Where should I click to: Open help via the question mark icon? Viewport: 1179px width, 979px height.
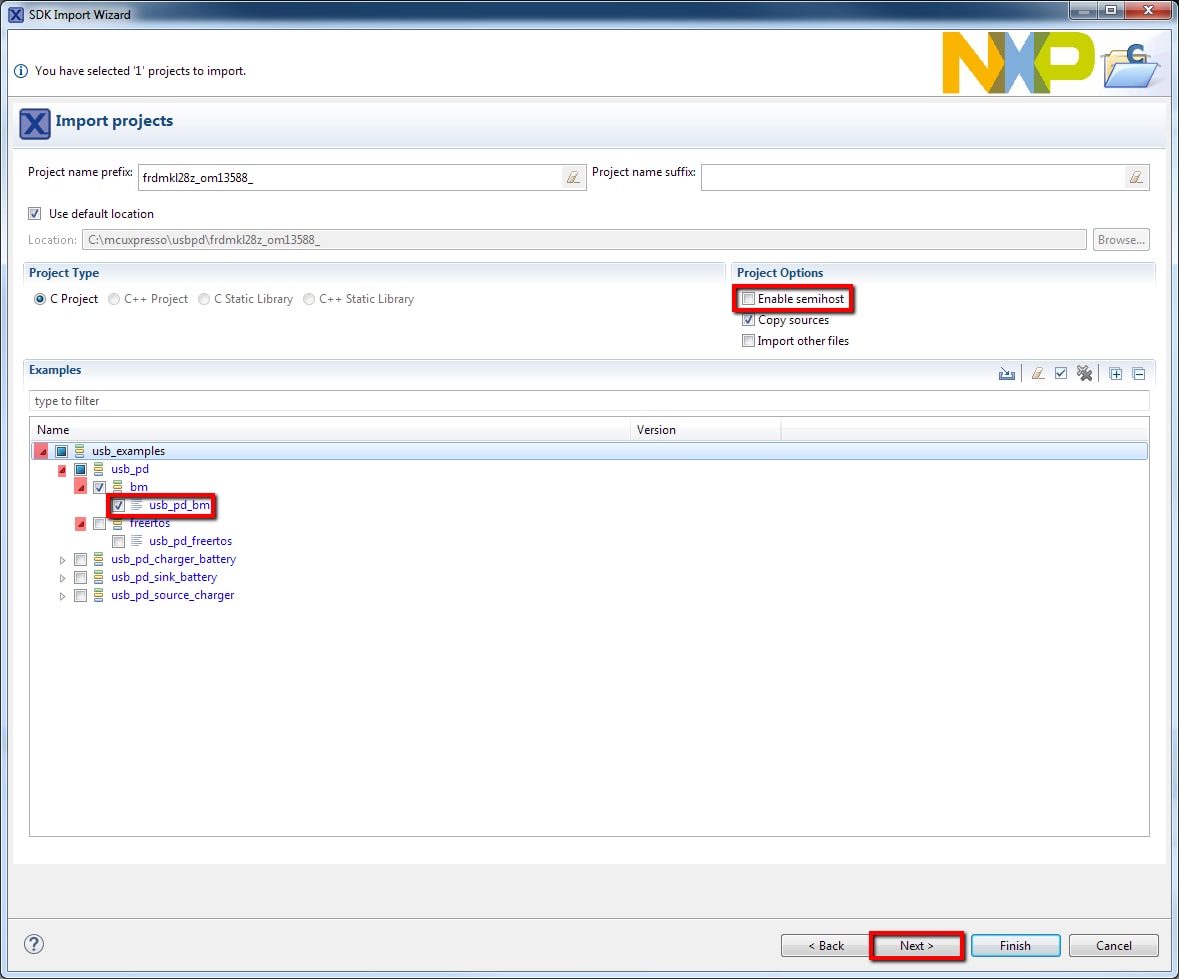click(x=34, y=944)
